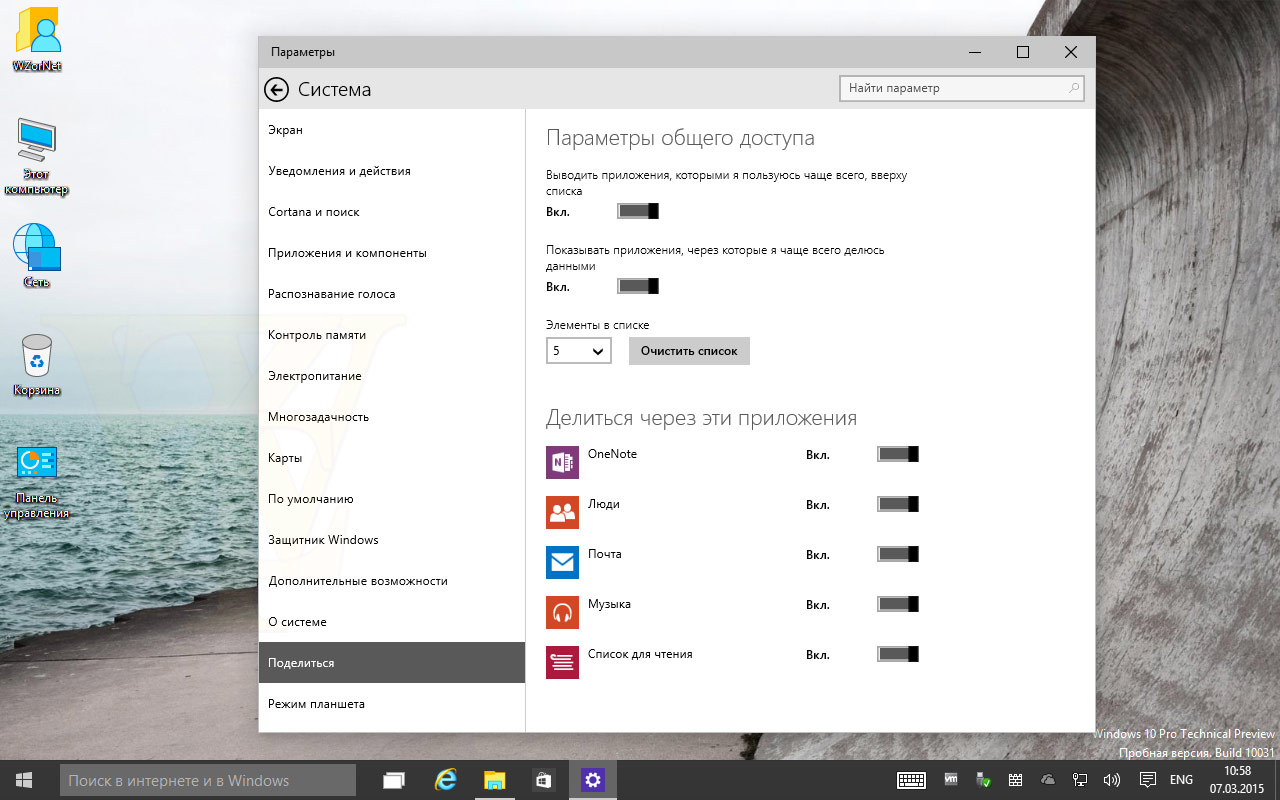Screen dimensions: 1280x800
Task: Click the Очистить список button
Action: tap(689, 351)
